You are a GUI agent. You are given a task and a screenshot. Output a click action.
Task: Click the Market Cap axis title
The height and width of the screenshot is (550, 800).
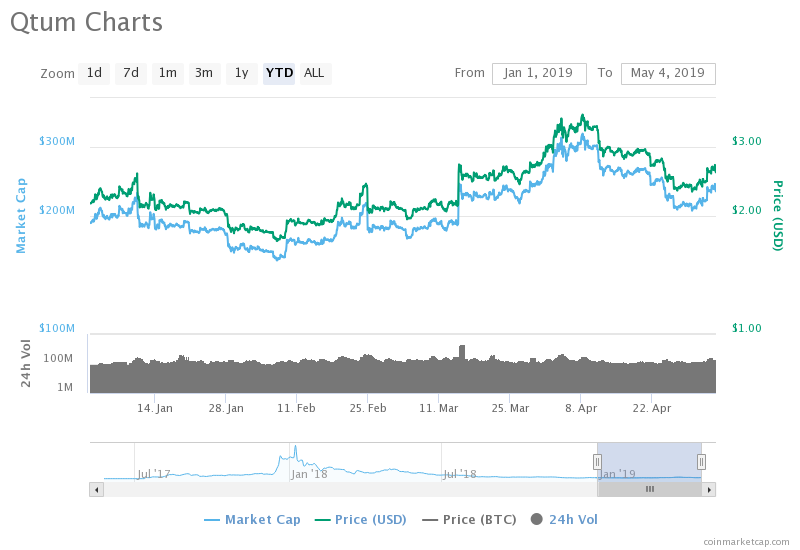20,215
